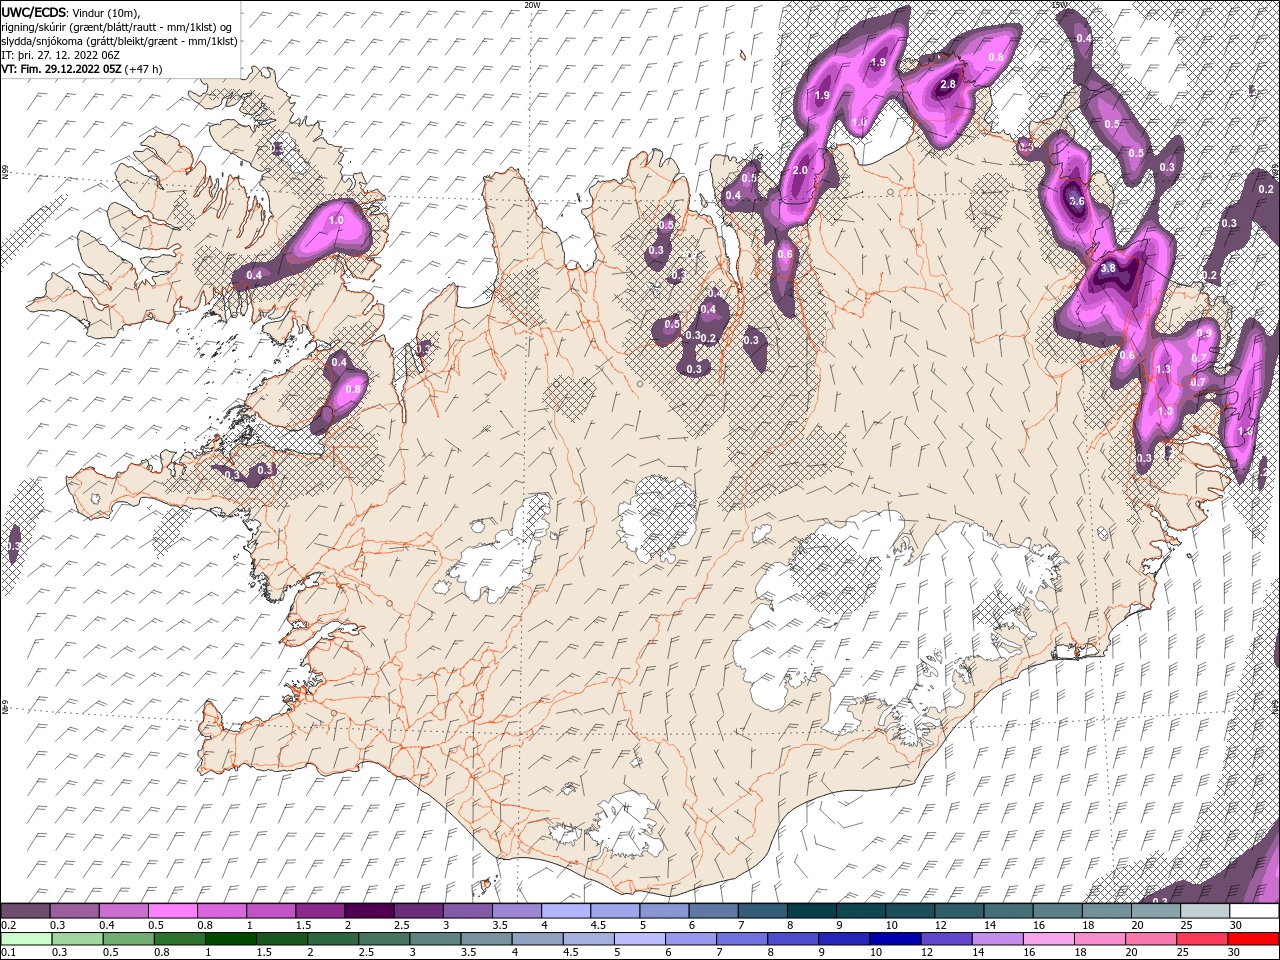The width and height of the screenshot is (1280, 960).
Task: Click the '3.6' snowfall value on the map
Action: coord(1076,201)
